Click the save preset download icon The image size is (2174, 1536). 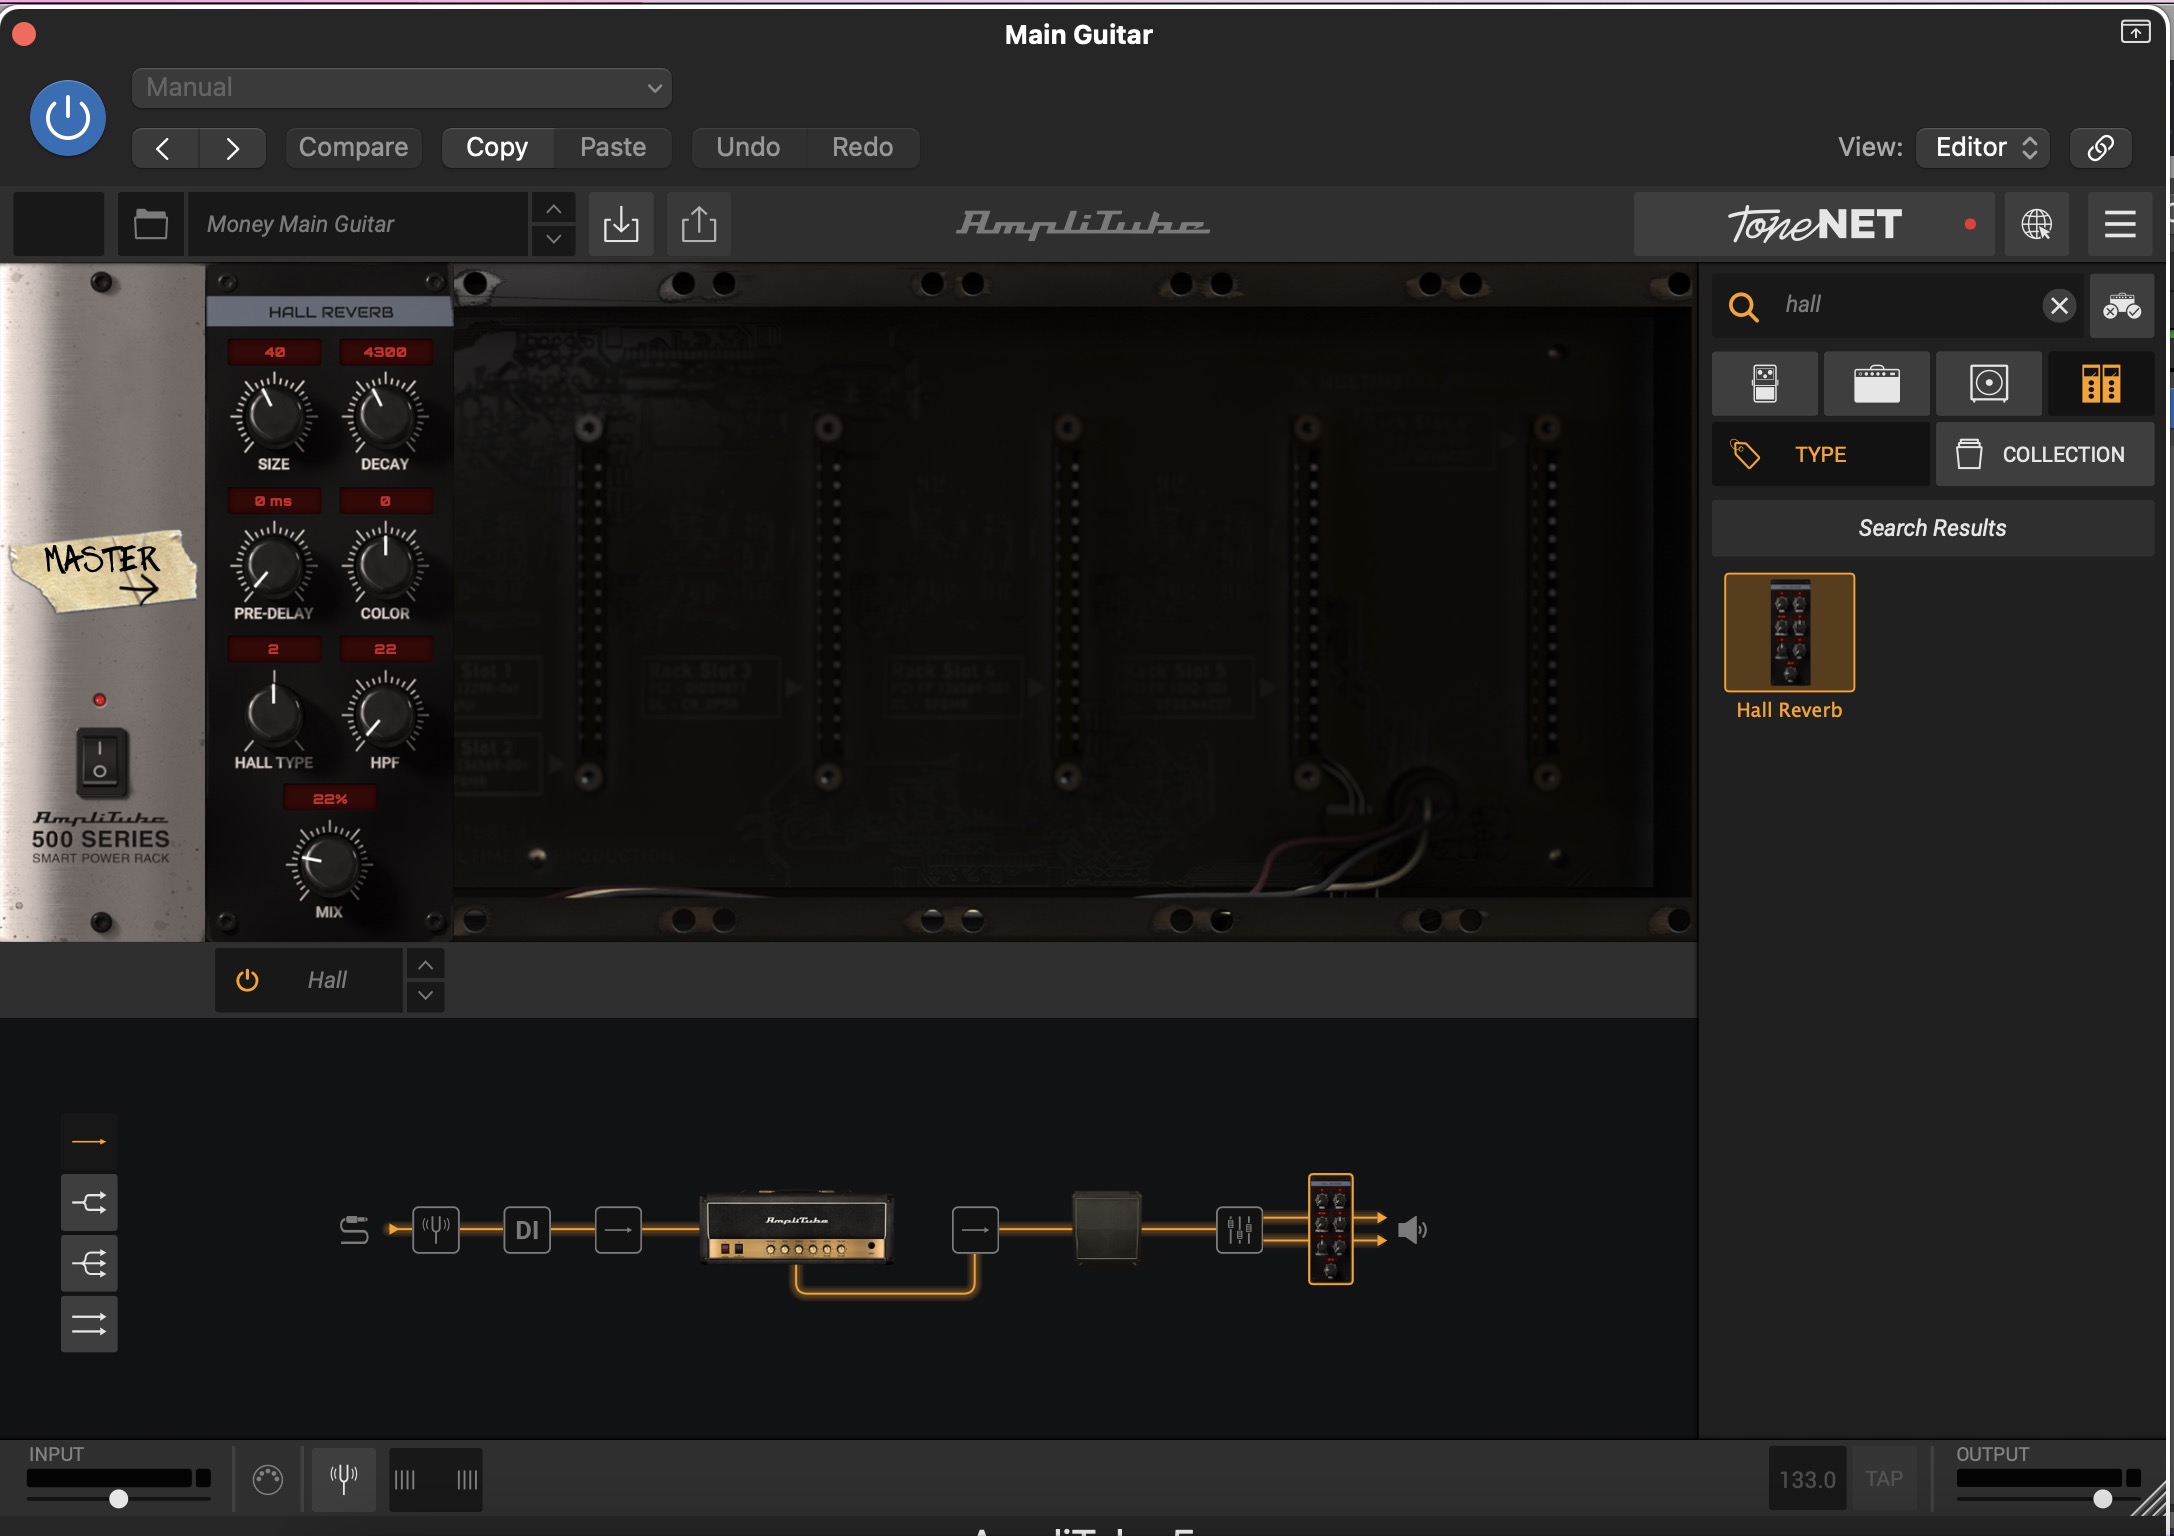click(621, 224)
